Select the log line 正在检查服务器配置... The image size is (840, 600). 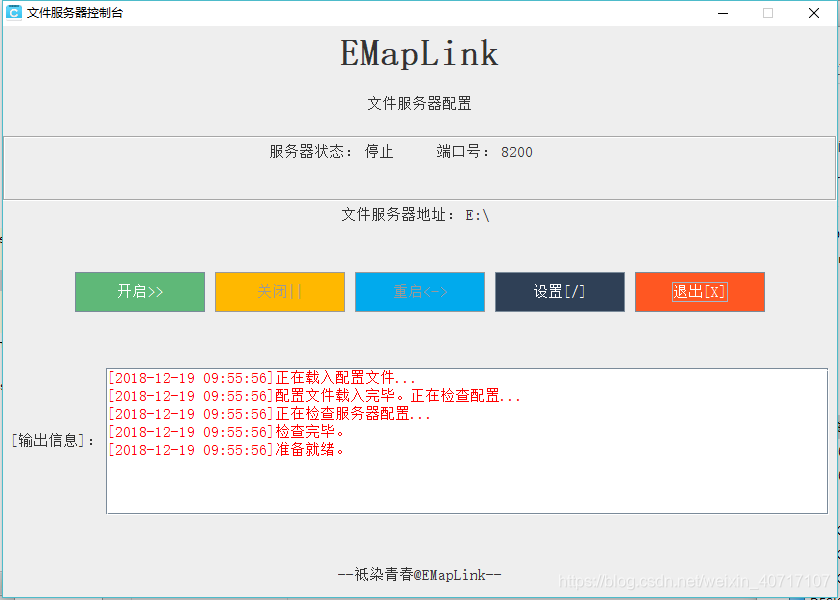click(269, 414)
